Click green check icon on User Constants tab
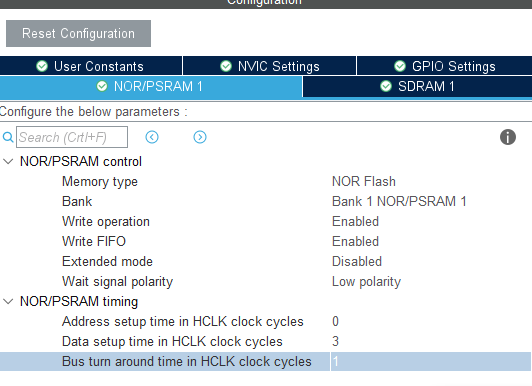This screenshot has width=532, height=386. 42,66
